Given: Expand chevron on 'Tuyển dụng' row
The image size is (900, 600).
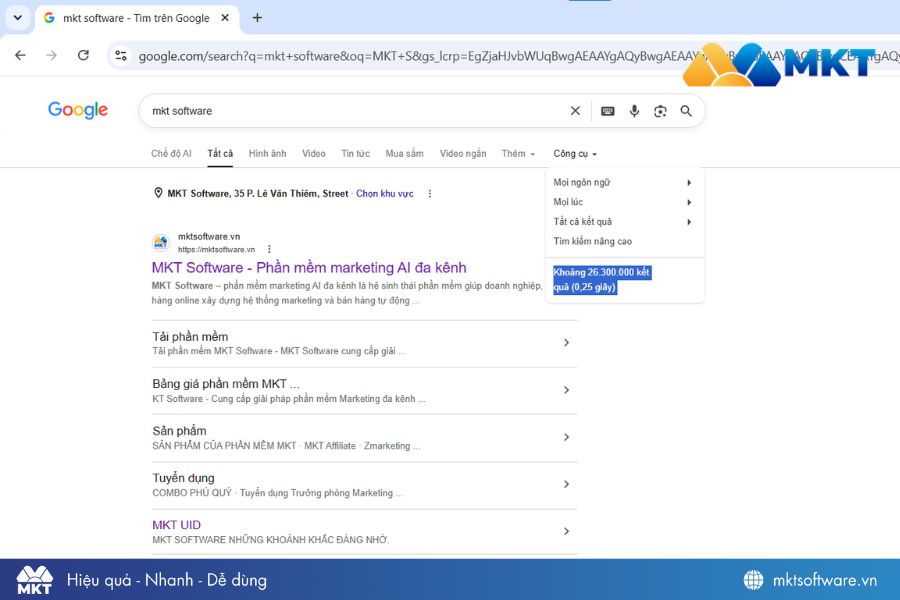Looking at the screenshot, I should coord(566,484).
